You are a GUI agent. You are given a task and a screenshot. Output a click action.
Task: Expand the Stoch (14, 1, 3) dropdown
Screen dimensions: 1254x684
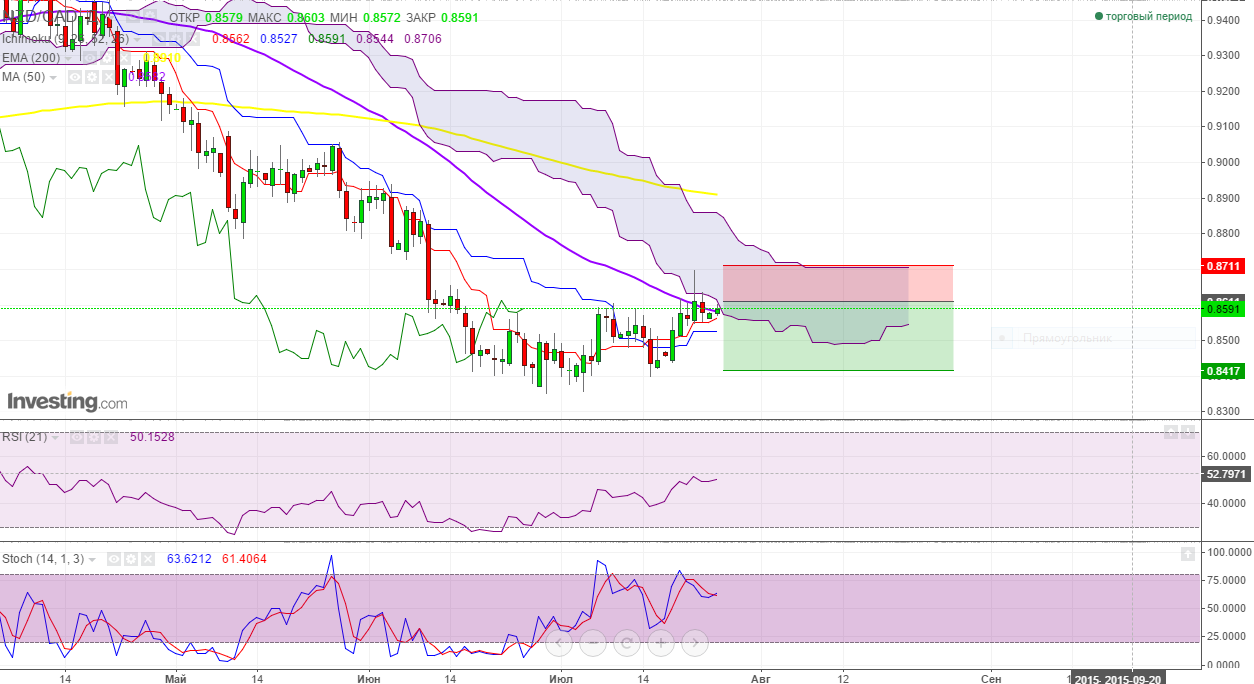(92, 560)
